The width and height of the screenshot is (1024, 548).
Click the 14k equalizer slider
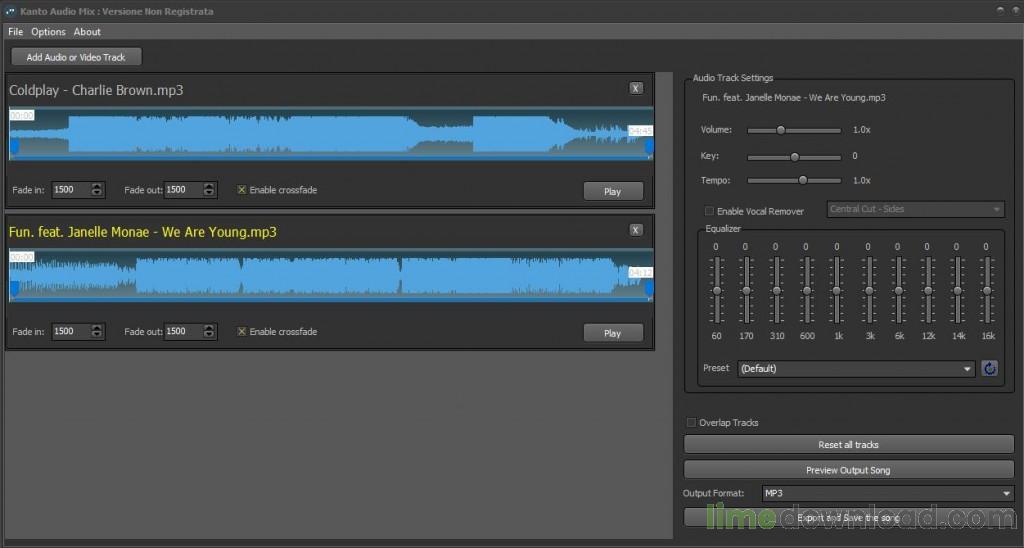tap(957, 290)
